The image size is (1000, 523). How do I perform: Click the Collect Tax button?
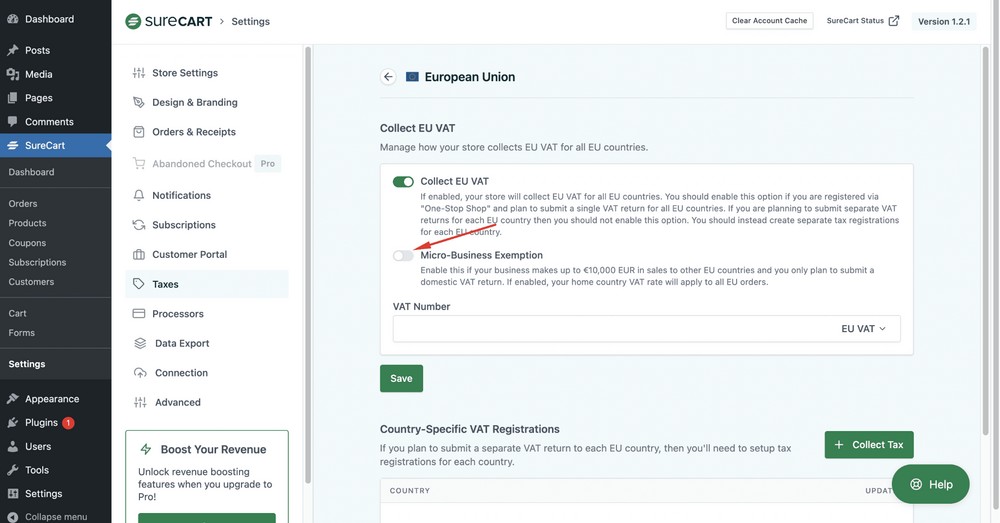click(x=869, y=445)
